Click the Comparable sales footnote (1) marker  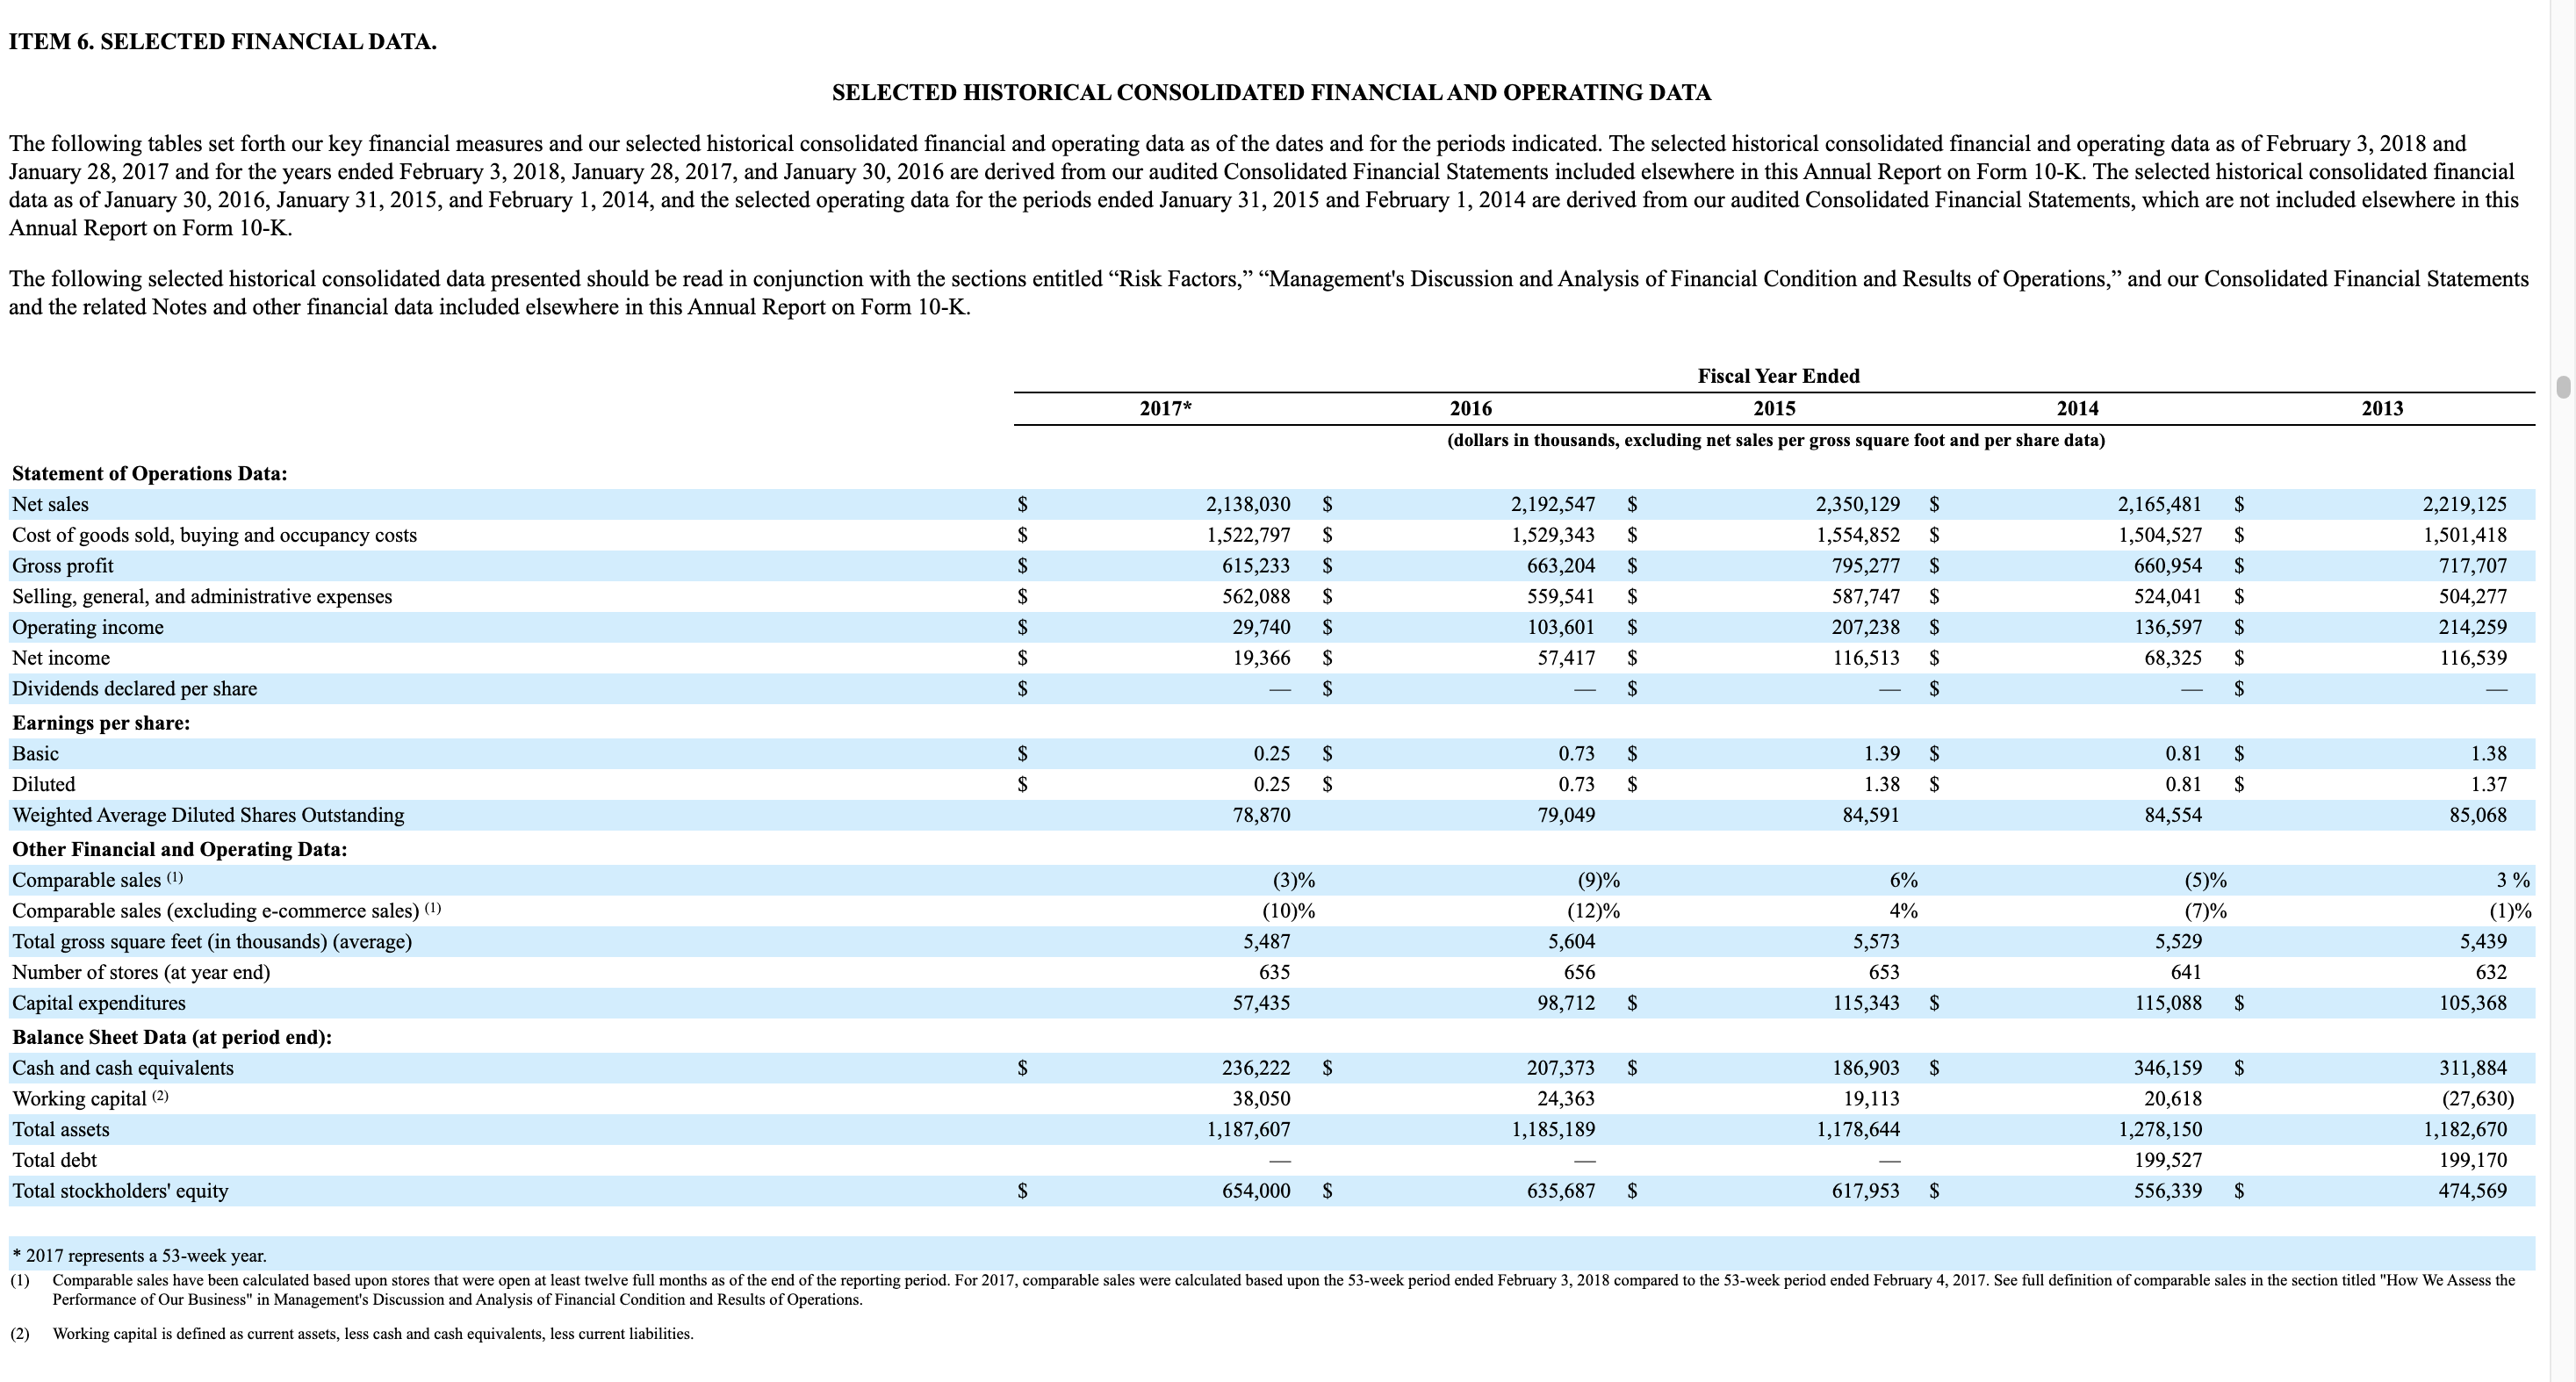pyautogui.click(x=175, y=879)
